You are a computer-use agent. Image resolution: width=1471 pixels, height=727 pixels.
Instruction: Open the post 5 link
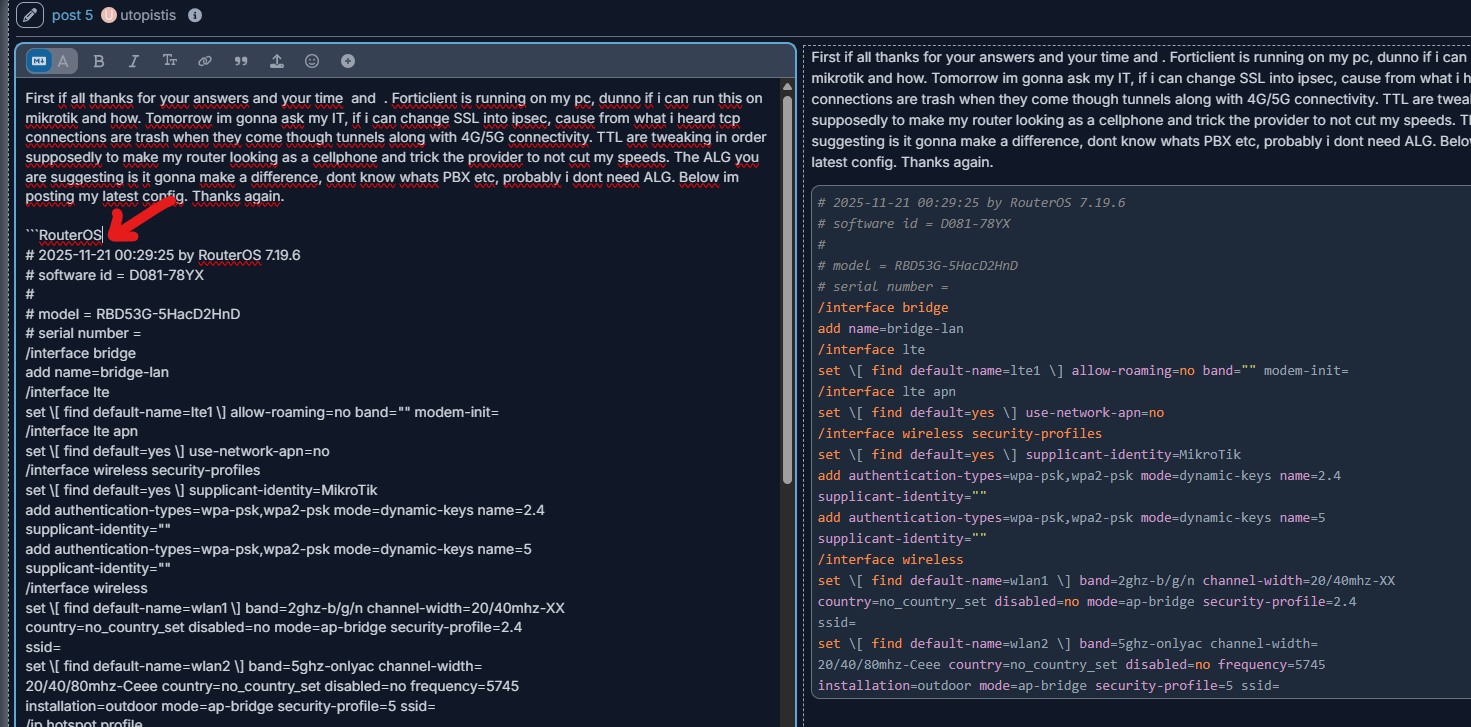(x=72, y=16)
